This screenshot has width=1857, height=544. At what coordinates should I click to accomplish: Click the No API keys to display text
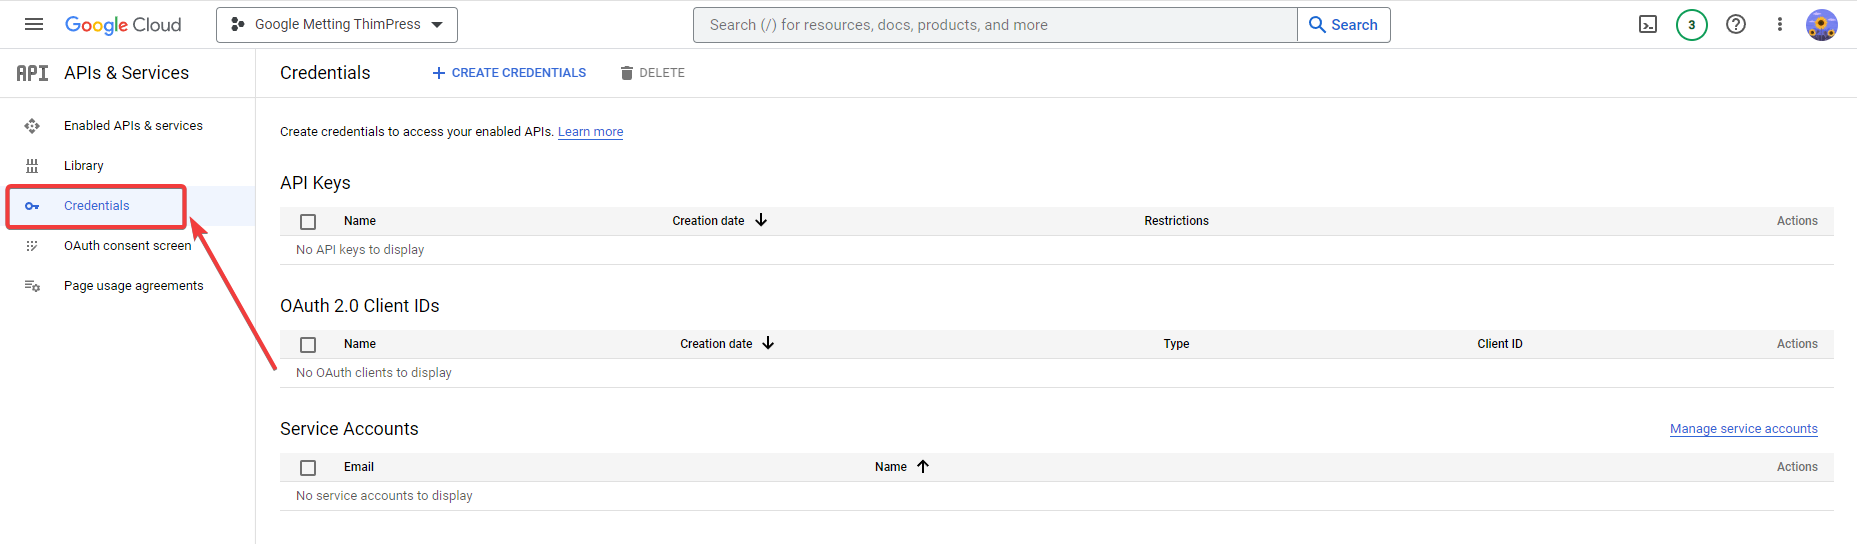click(360, 250)
